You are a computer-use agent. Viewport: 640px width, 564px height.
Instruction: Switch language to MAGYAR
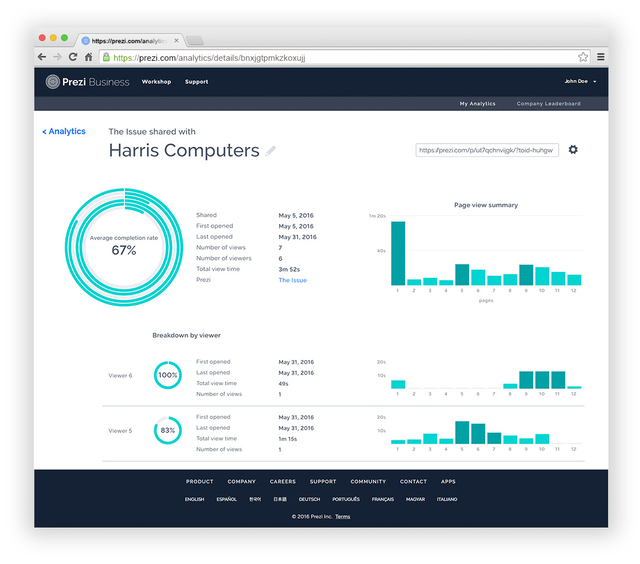click(x=416, y=500)
